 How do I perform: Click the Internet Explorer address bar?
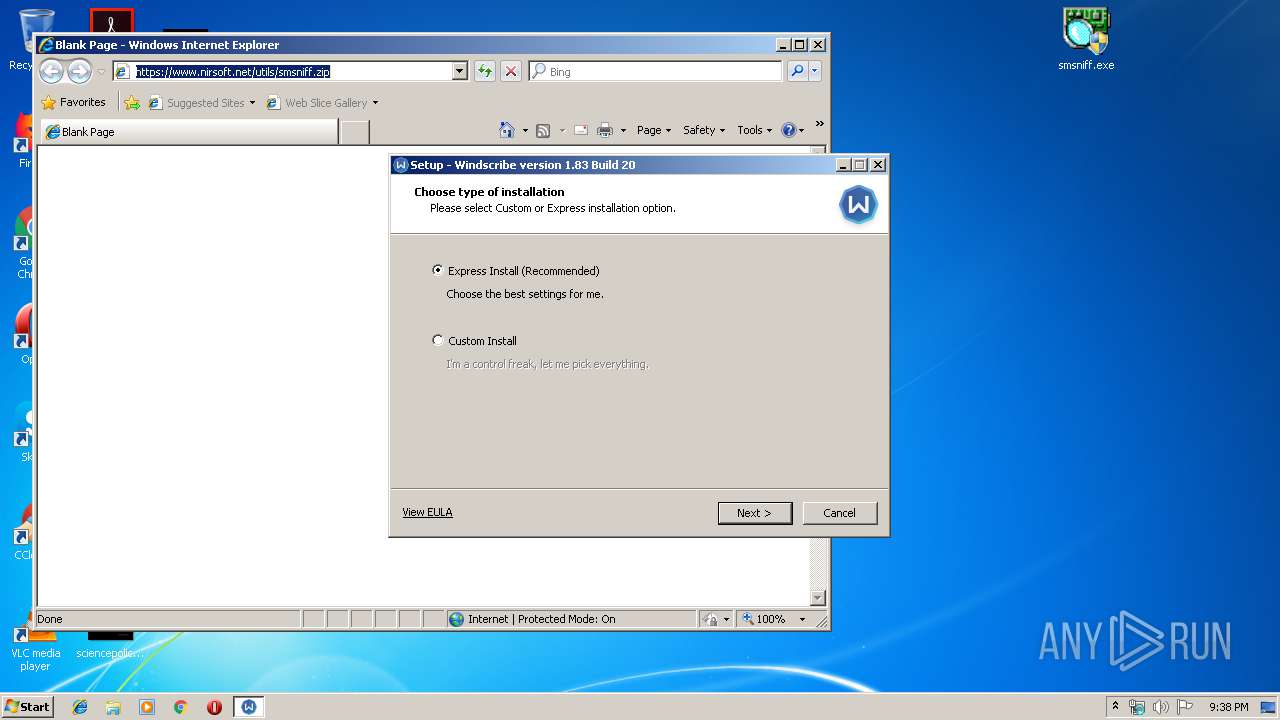pyautogui.click(x=290, y=71)
